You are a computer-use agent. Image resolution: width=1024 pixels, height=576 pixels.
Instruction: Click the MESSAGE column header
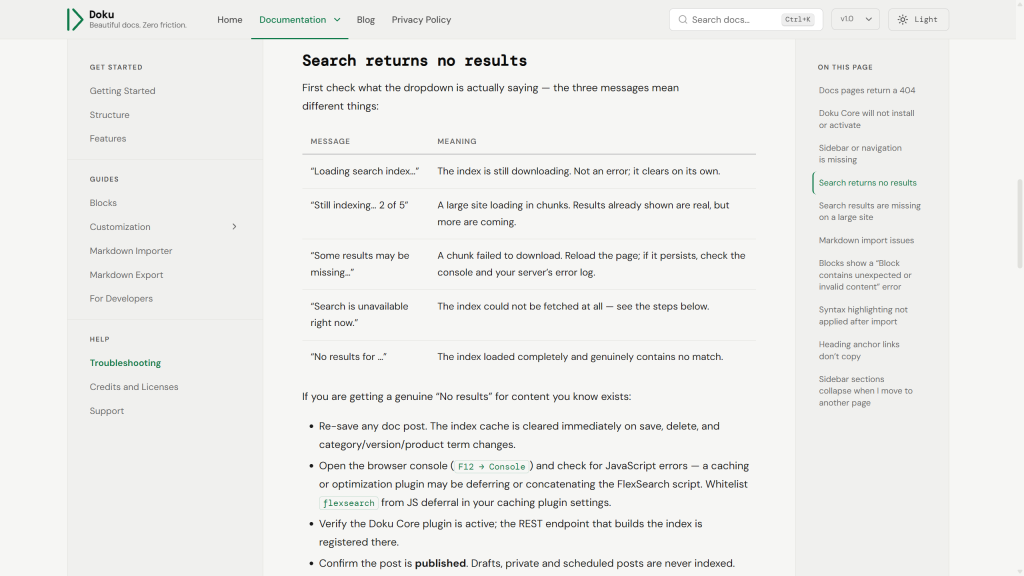coord(330,141)
